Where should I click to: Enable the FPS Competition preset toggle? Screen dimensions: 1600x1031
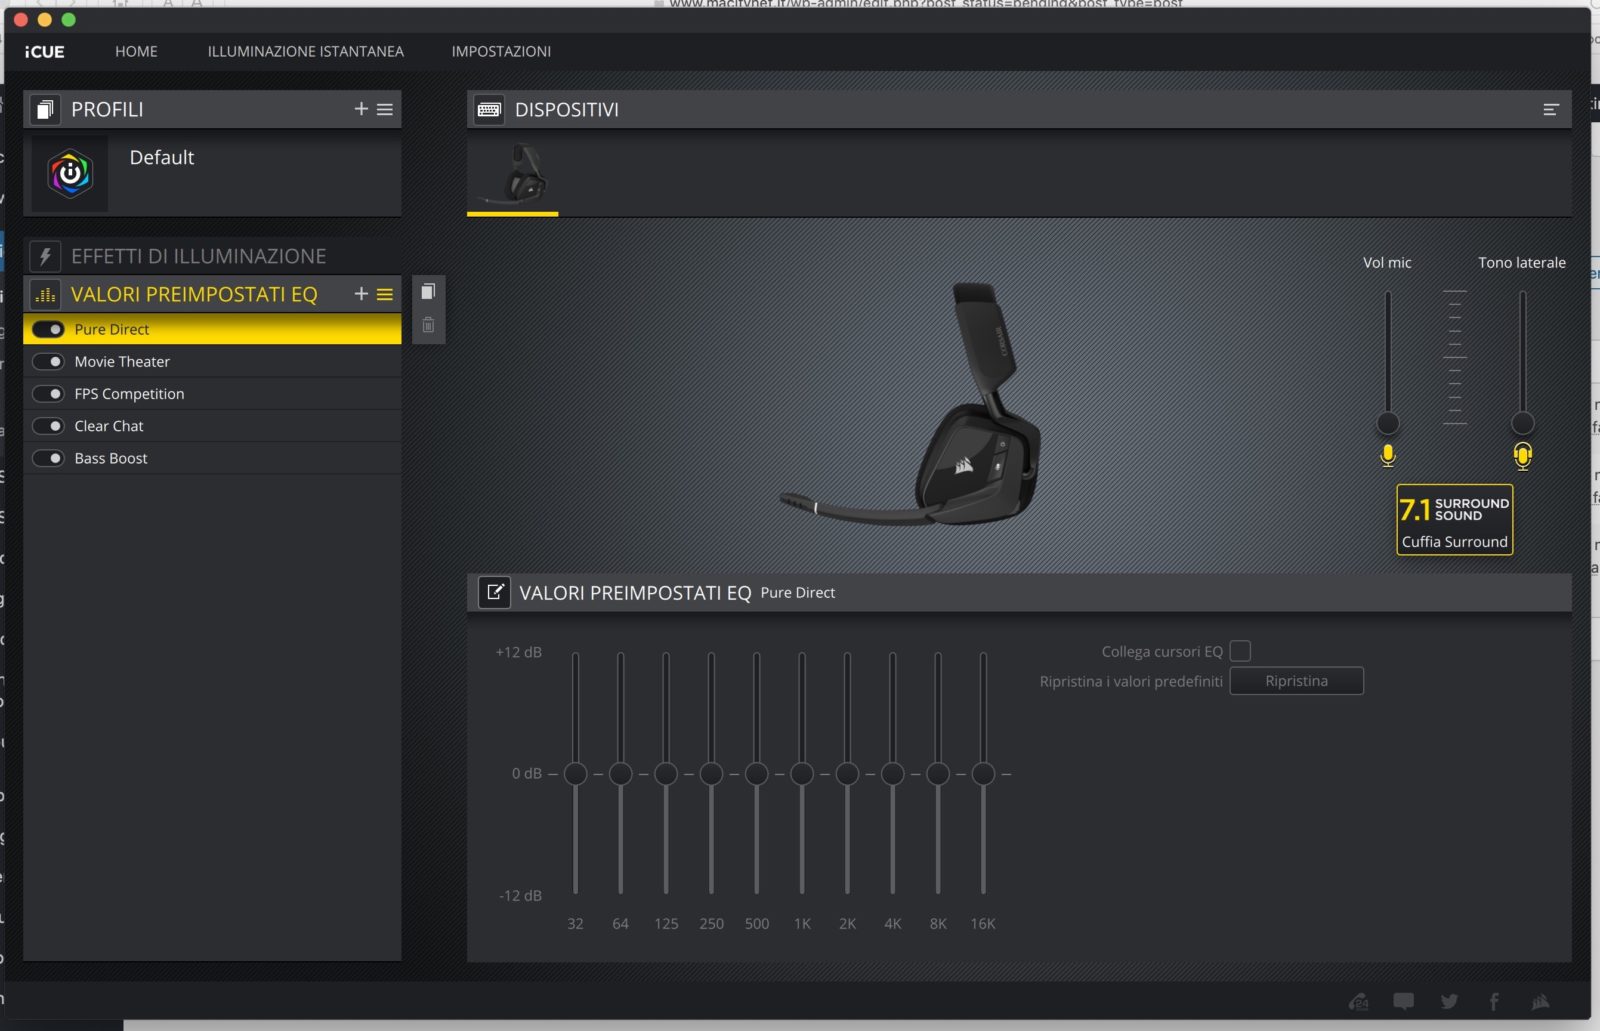point(48,394)
